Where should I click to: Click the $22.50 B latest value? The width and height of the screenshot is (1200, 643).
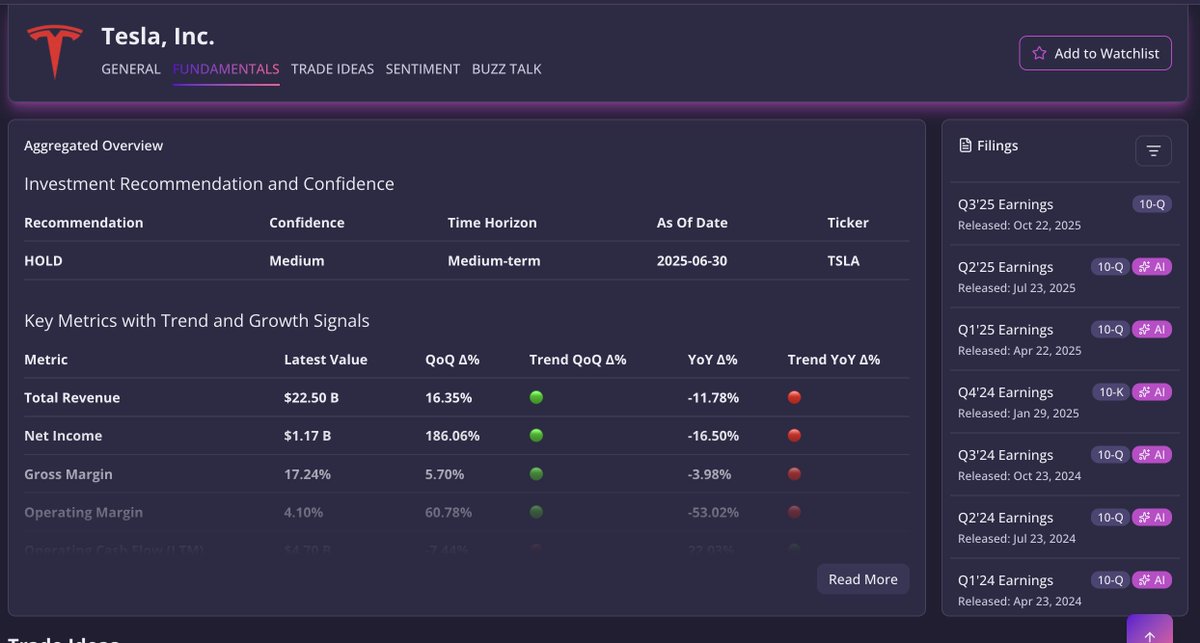click(x=311, y=397)
